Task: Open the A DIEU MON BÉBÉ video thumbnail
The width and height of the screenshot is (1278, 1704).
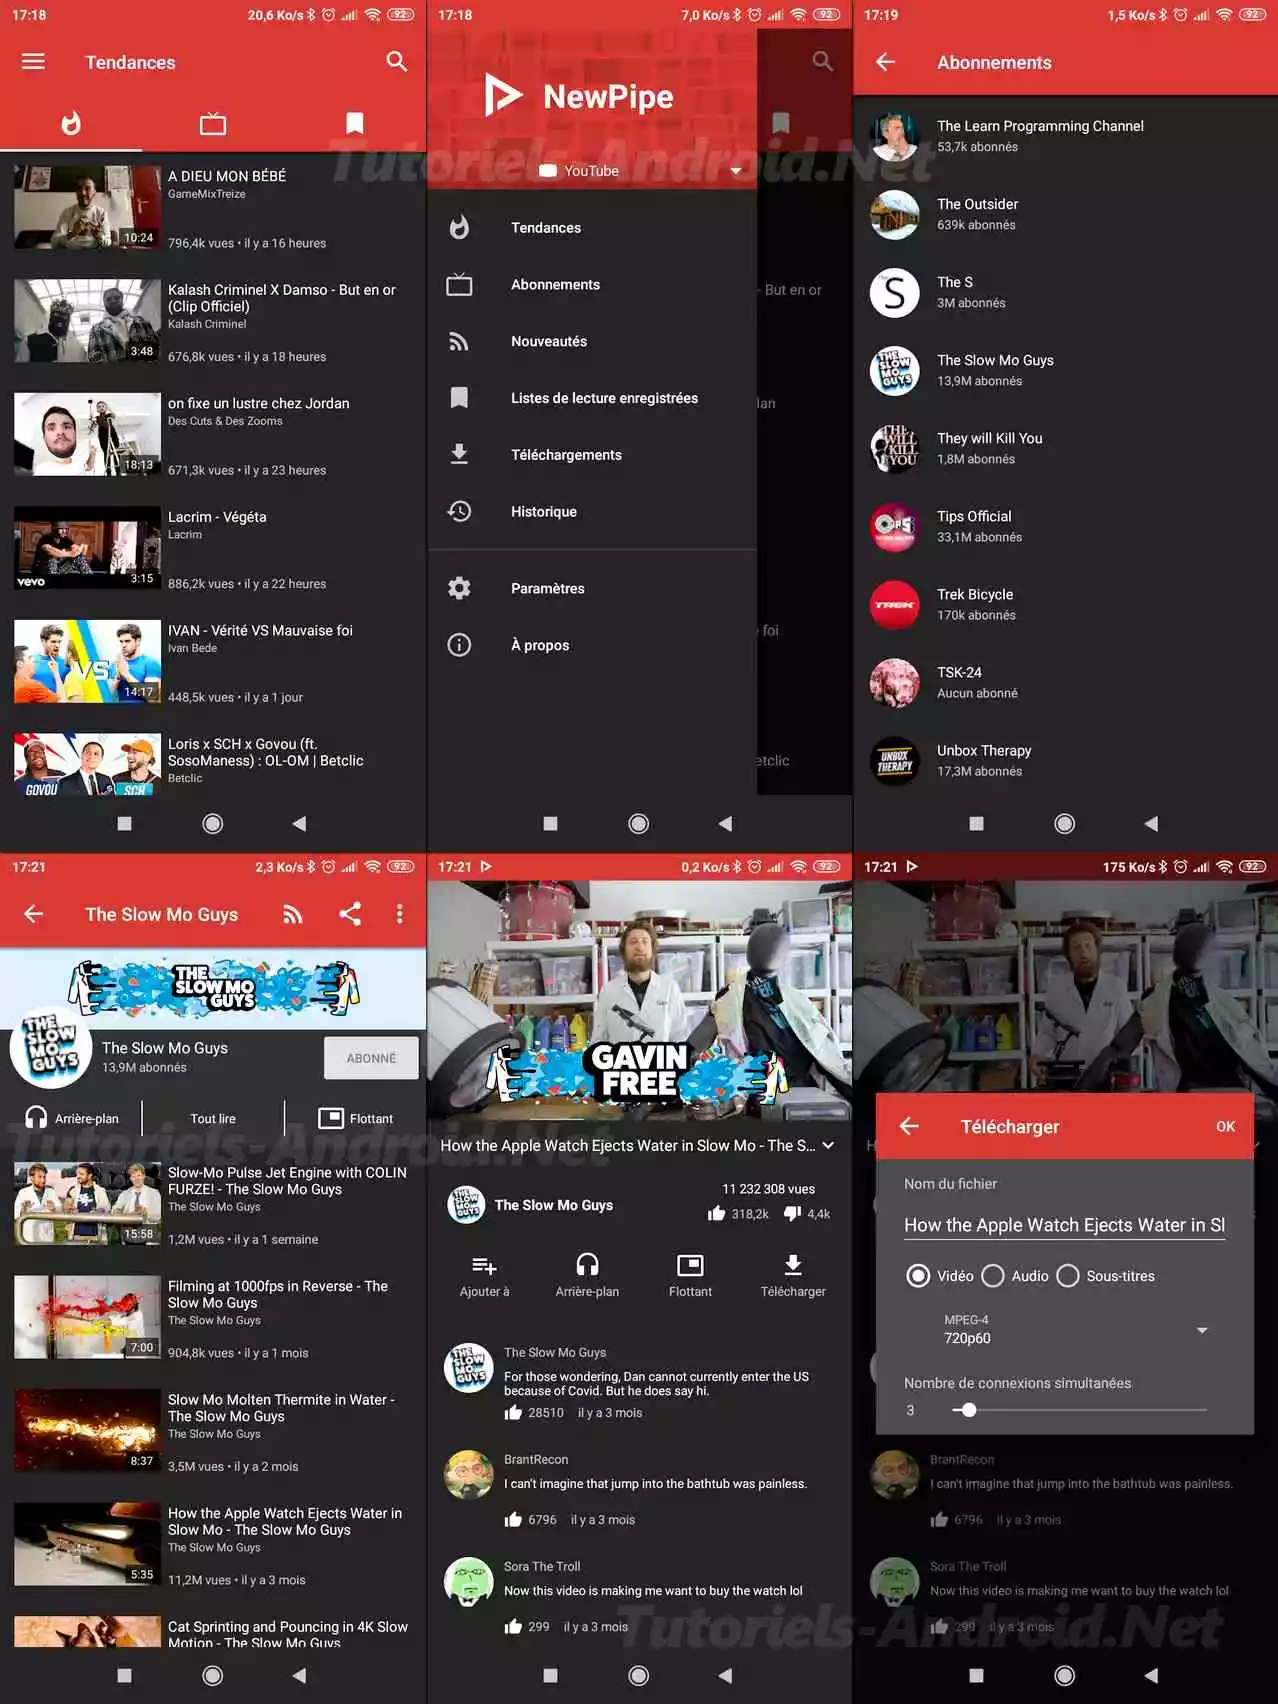Action: click(x=87, y=207)
